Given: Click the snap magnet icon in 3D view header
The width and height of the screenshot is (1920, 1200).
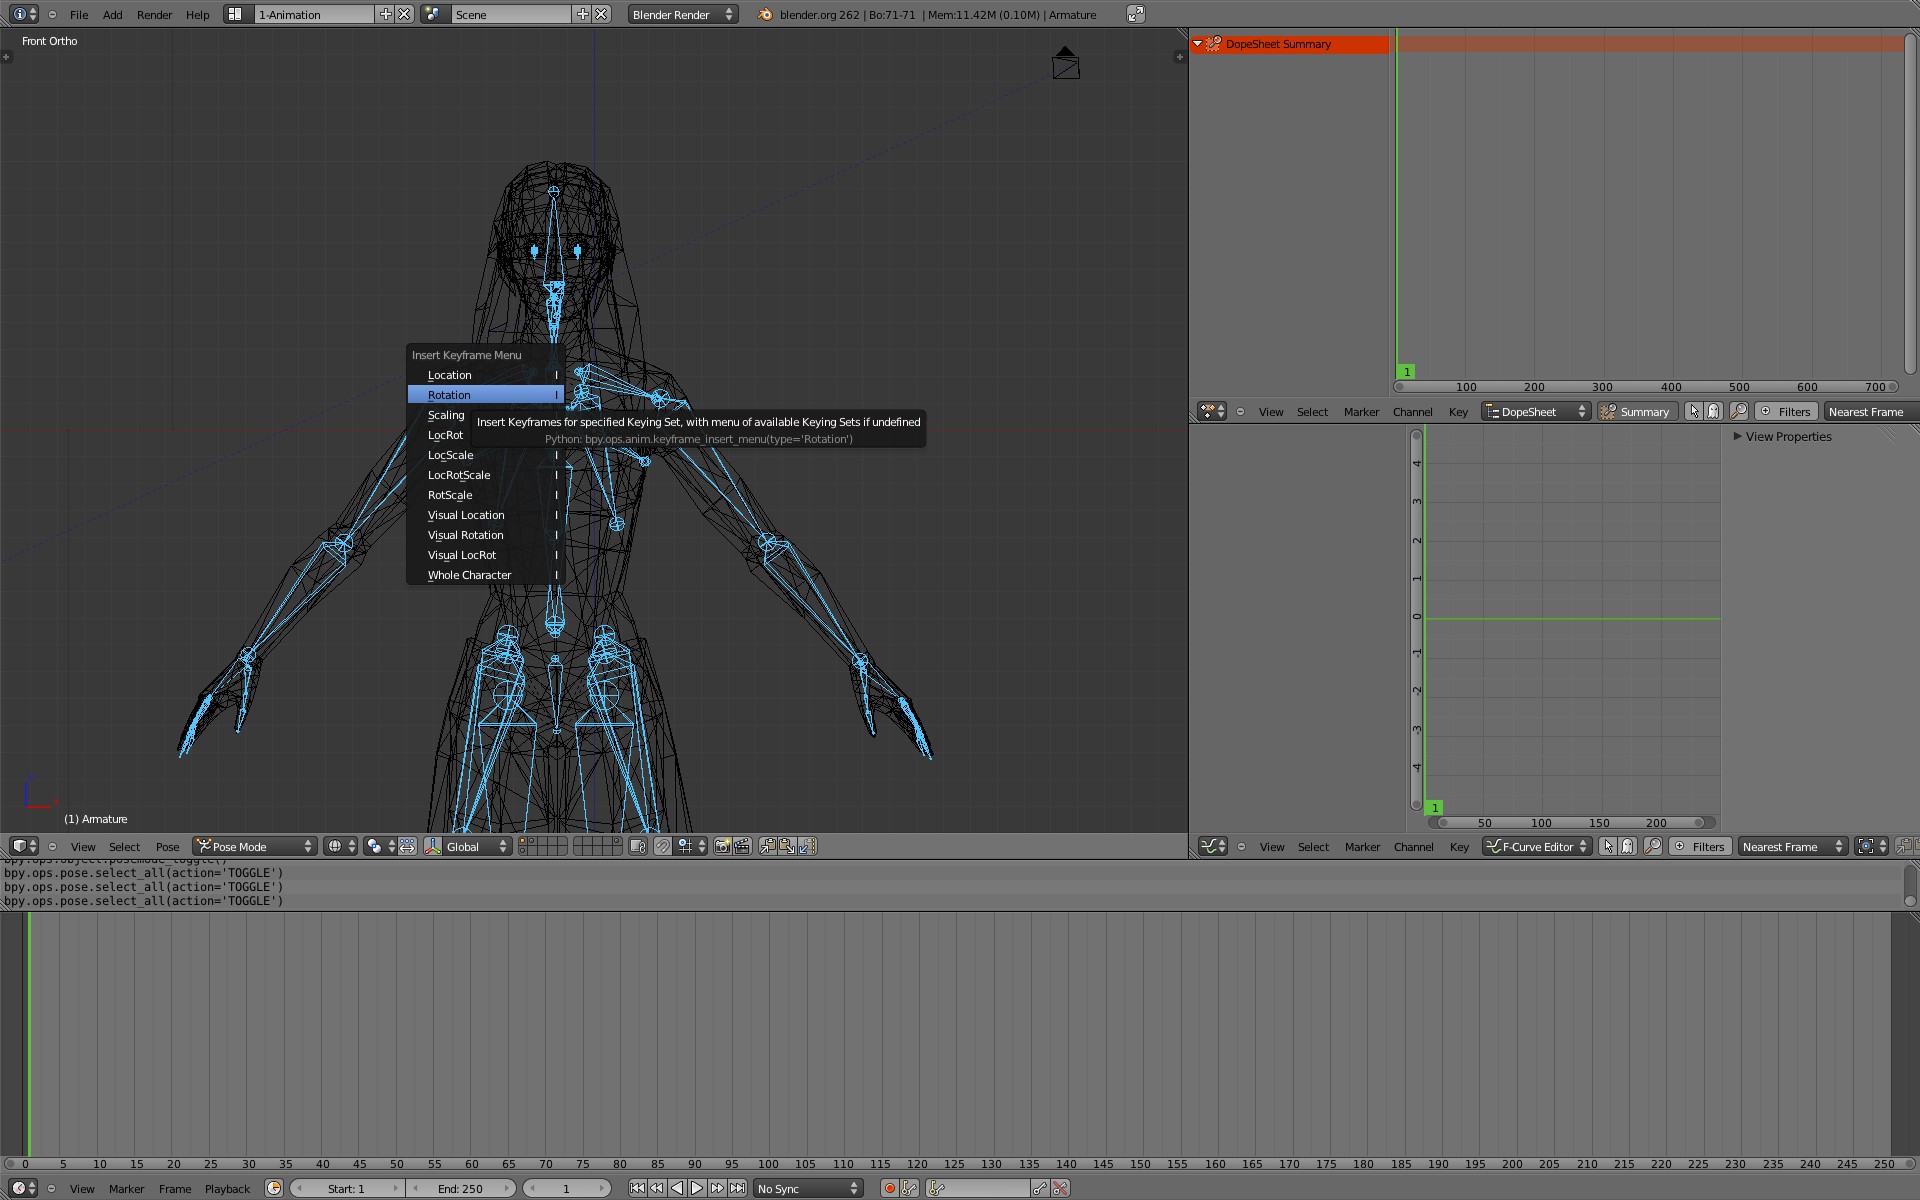Looking at the screenshot, I should coord(664,846).
